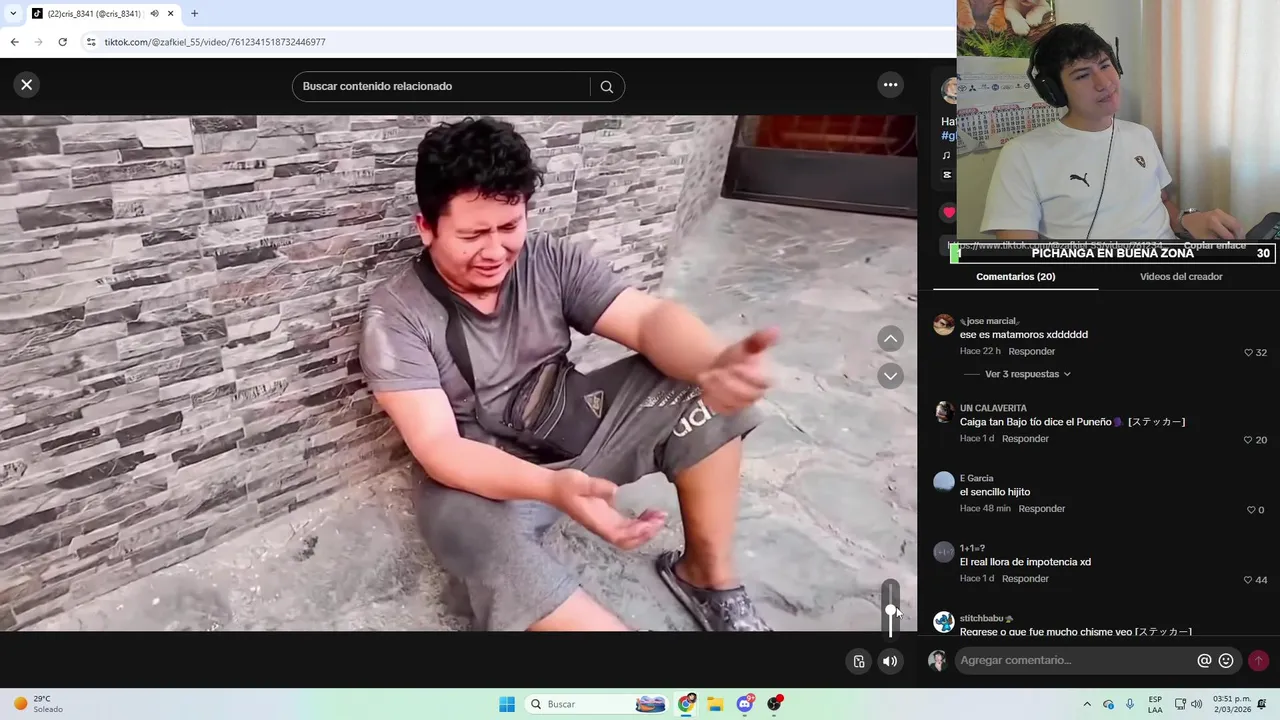Like the 1+1=? comment heart icon
Image resolution: width=1280 pixels, height=720 pixels.
(x=1248, y=580)
